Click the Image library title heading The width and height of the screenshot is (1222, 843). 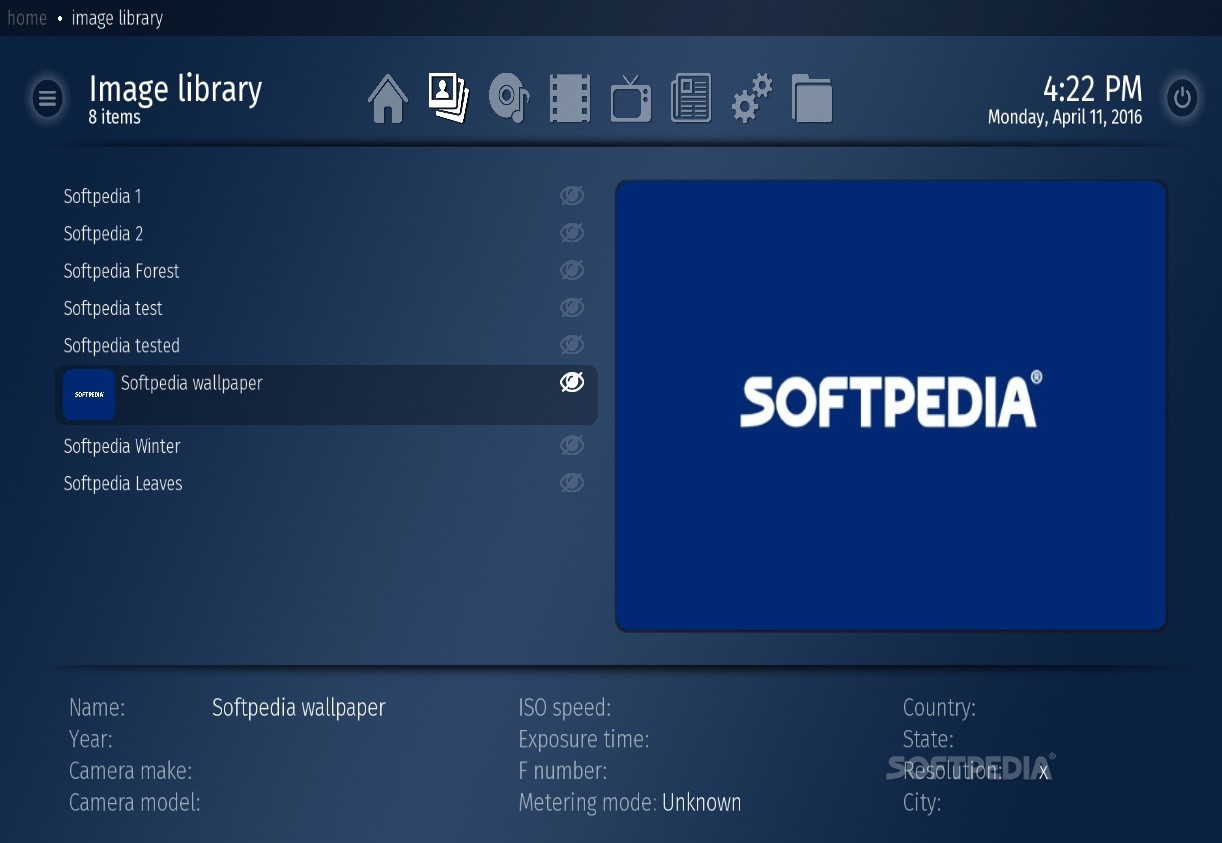[x=175, y=89]
